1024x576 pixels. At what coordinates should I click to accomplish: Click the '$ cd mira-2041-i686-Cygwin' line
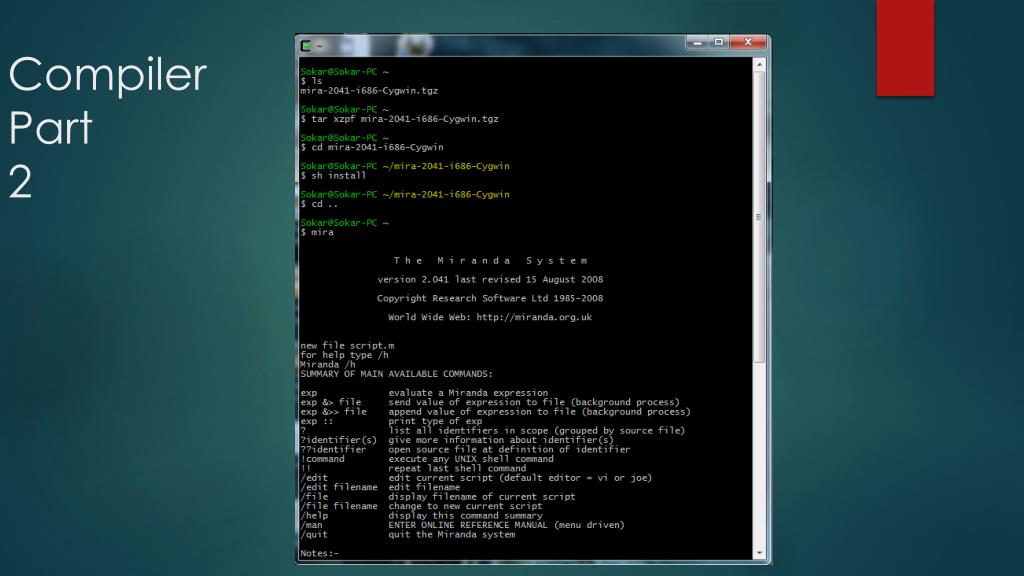[372, 147]
